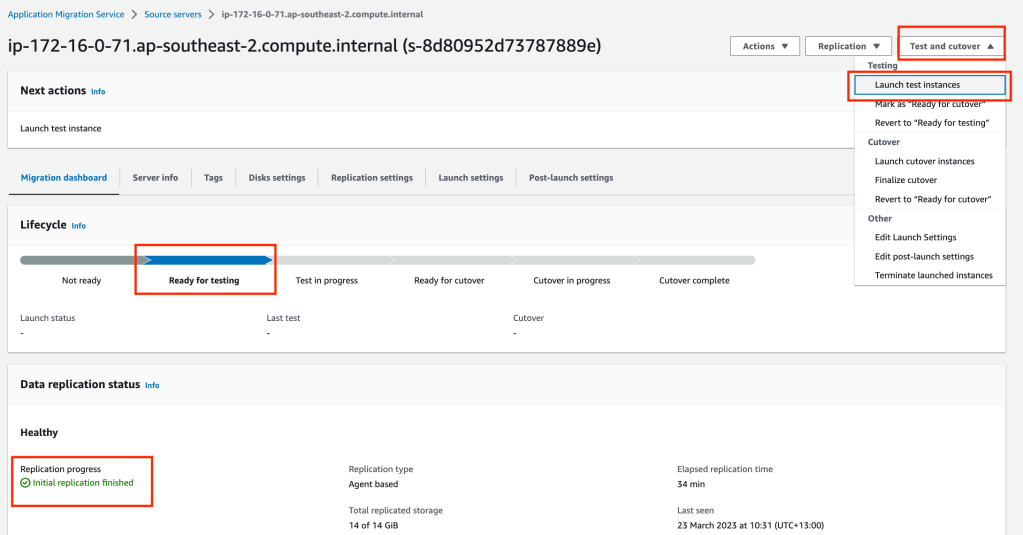The height and width of the screenshot is (535, 1023).
Task: Select Edit post-launch settings in menu
Action: coord(924,256)
